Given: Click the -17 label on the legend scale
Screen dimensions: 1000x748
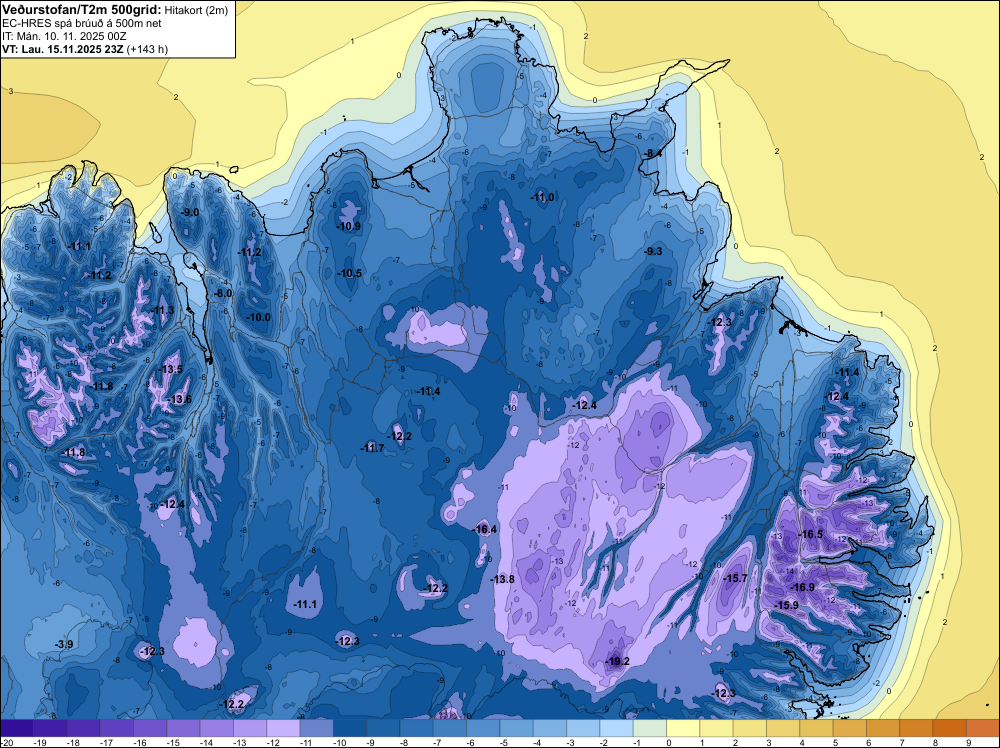Looking at the screenshot, I should click(x=107, y=742).
